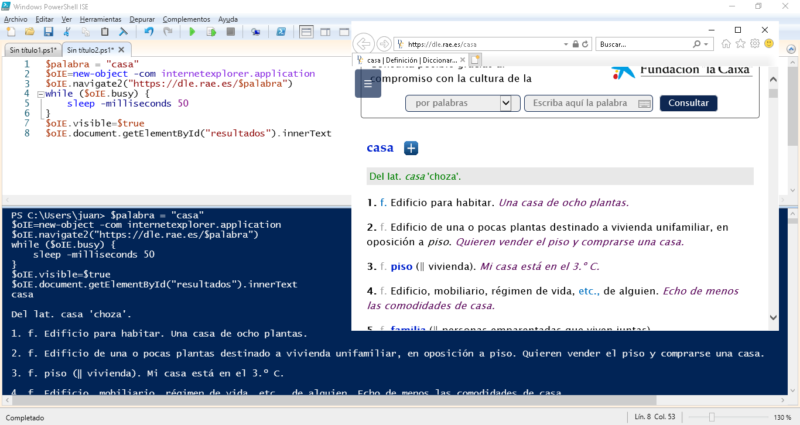Click the Open script folder icon
The height and width of the screenshot is (425, 800).
pyautogui.click(x=31, y=32)
